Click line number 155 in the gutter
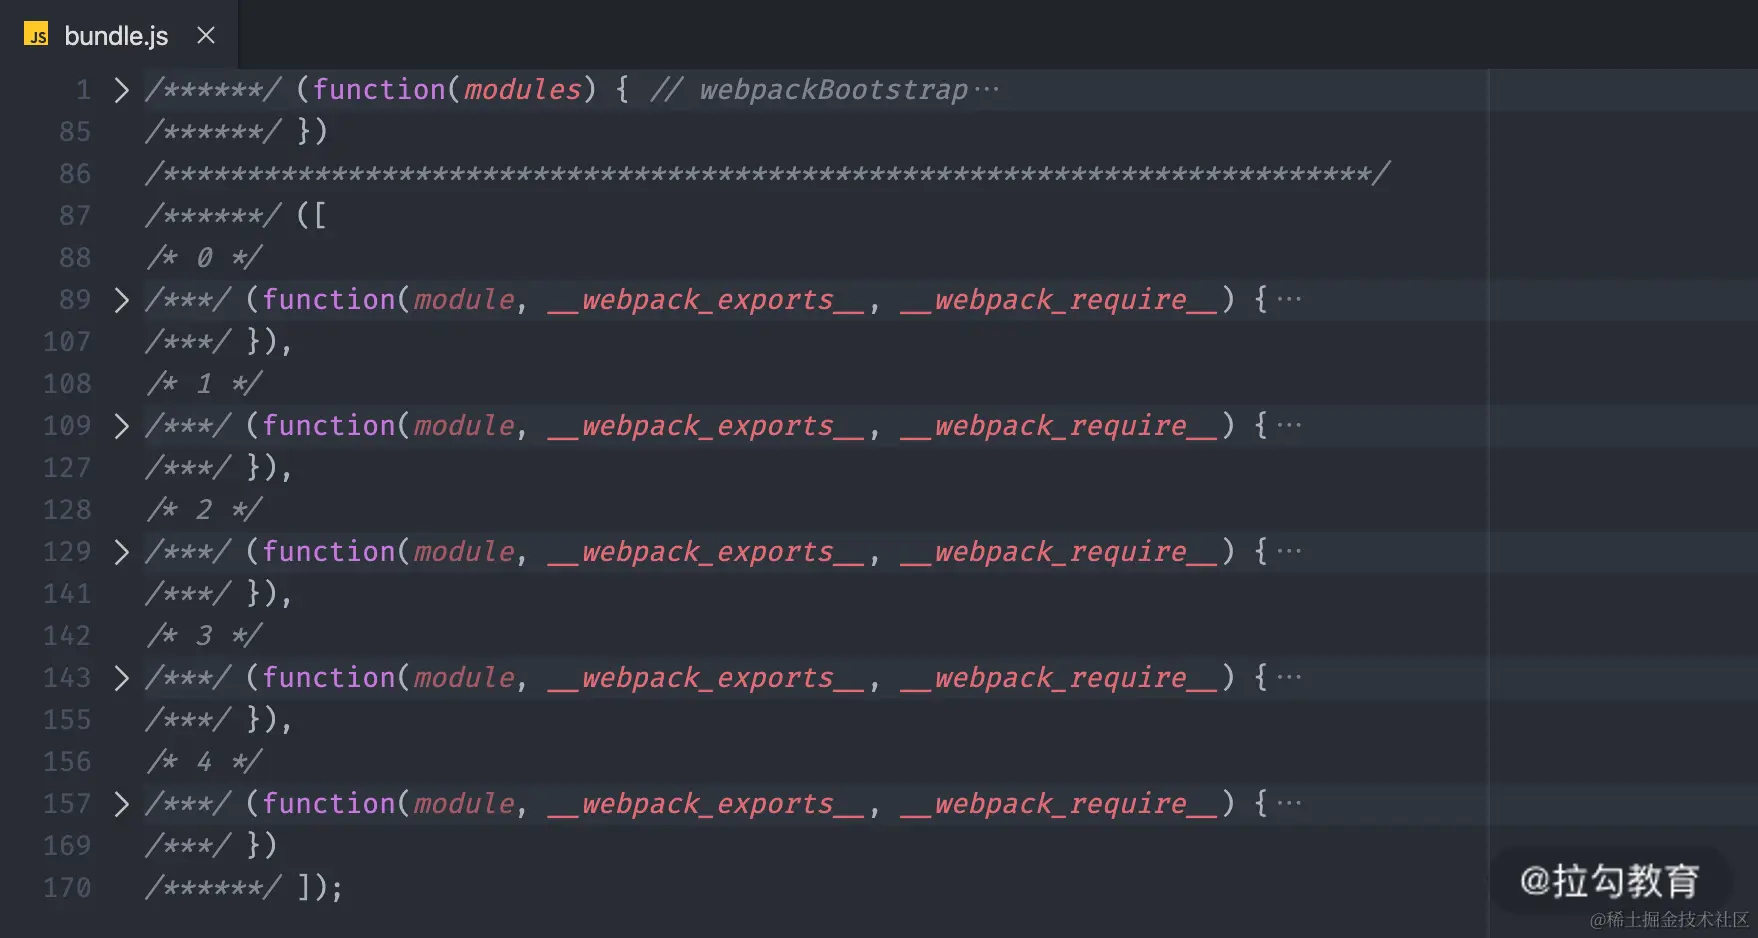 67,720
